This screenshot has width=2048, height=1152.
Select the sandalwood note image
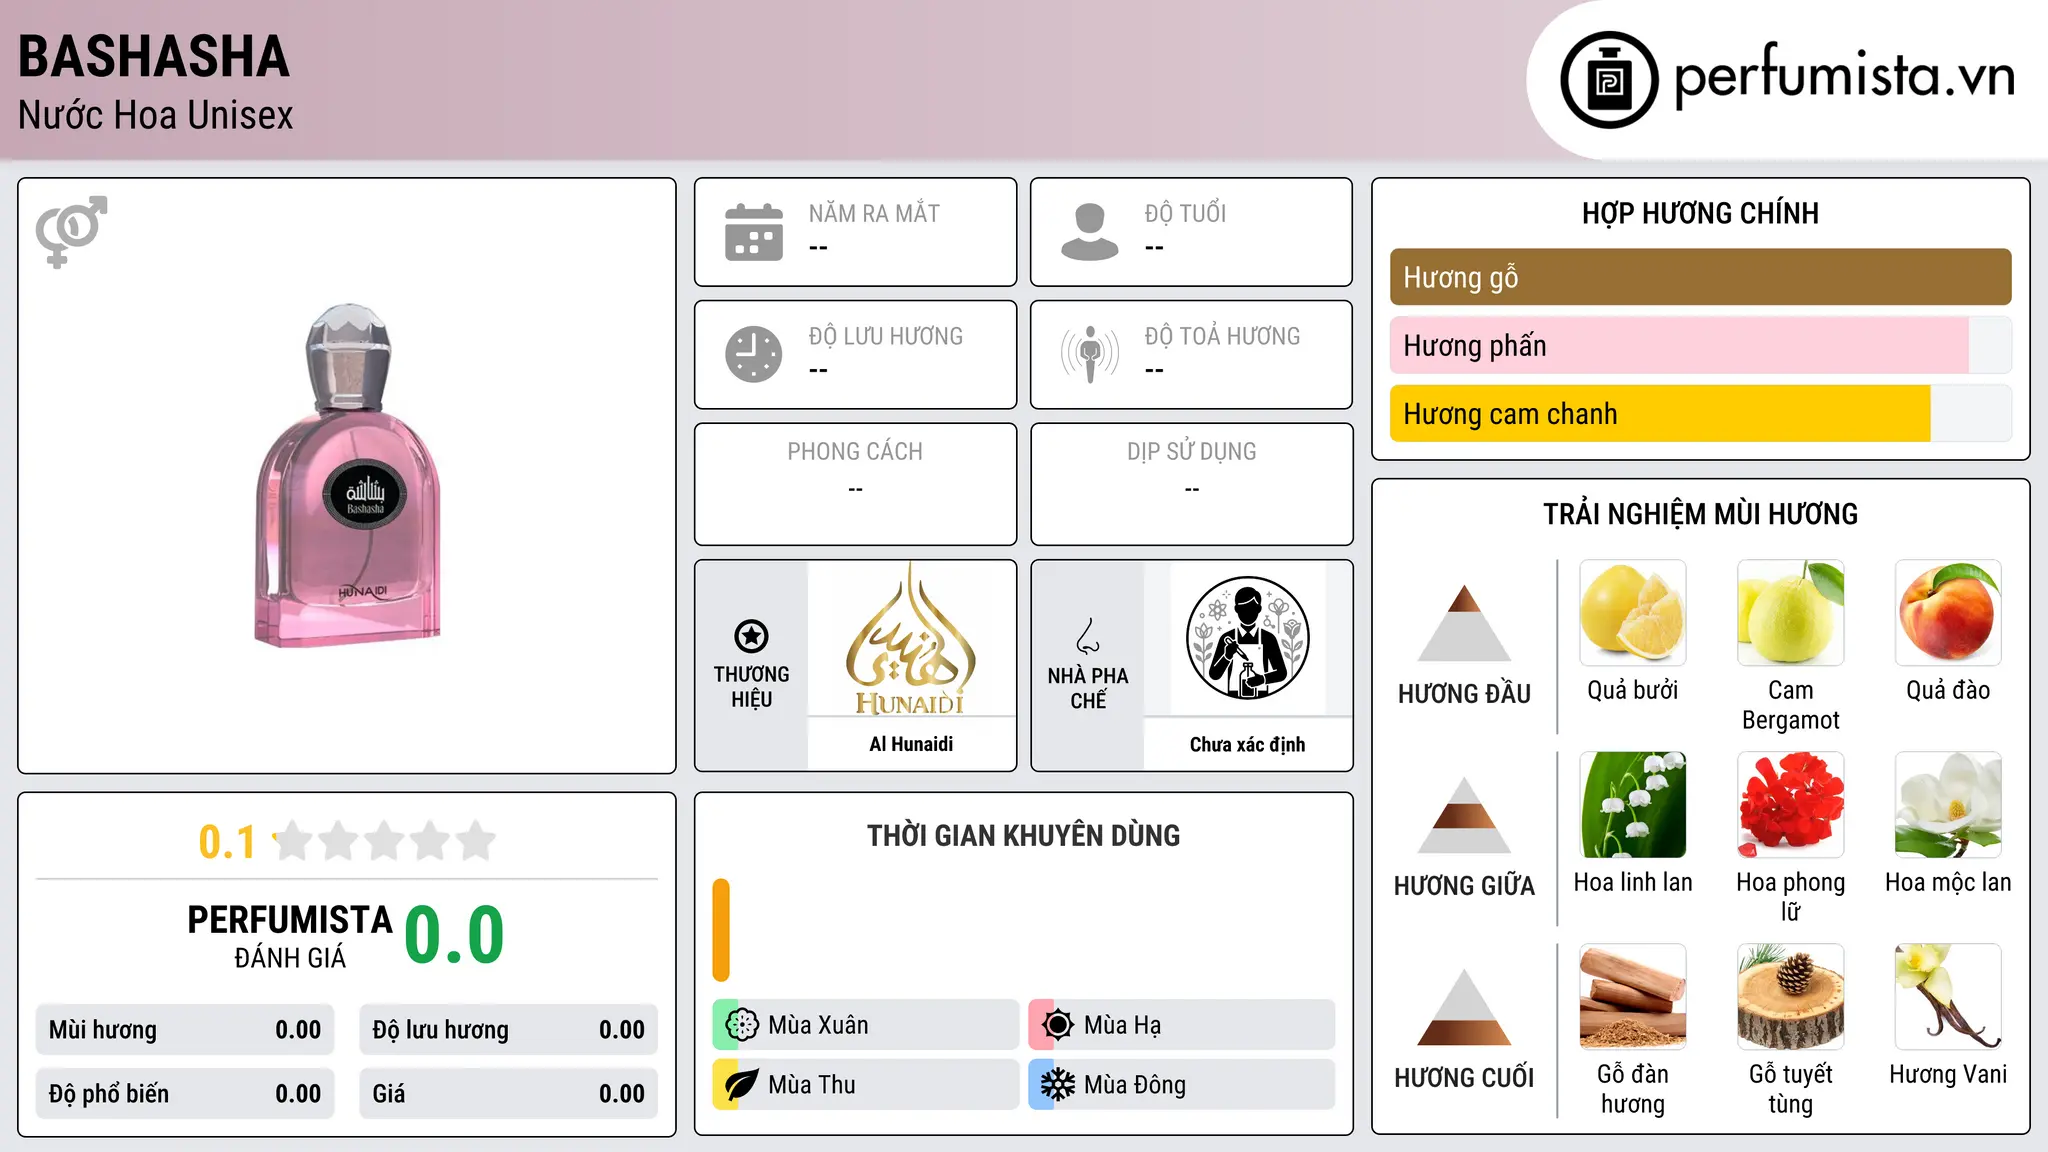coord(1633,997)
